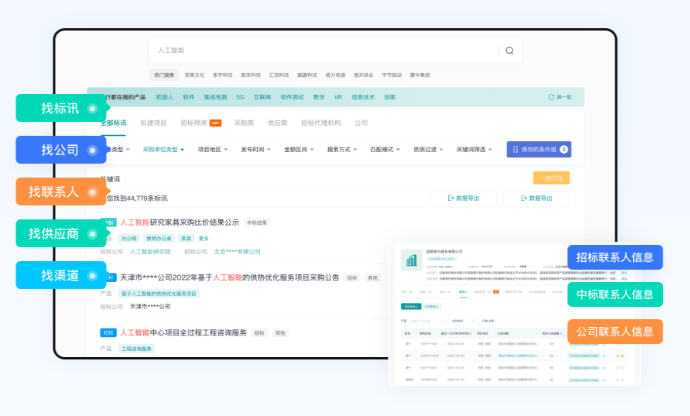Click the 保存的条件组 button

[539, 149]
